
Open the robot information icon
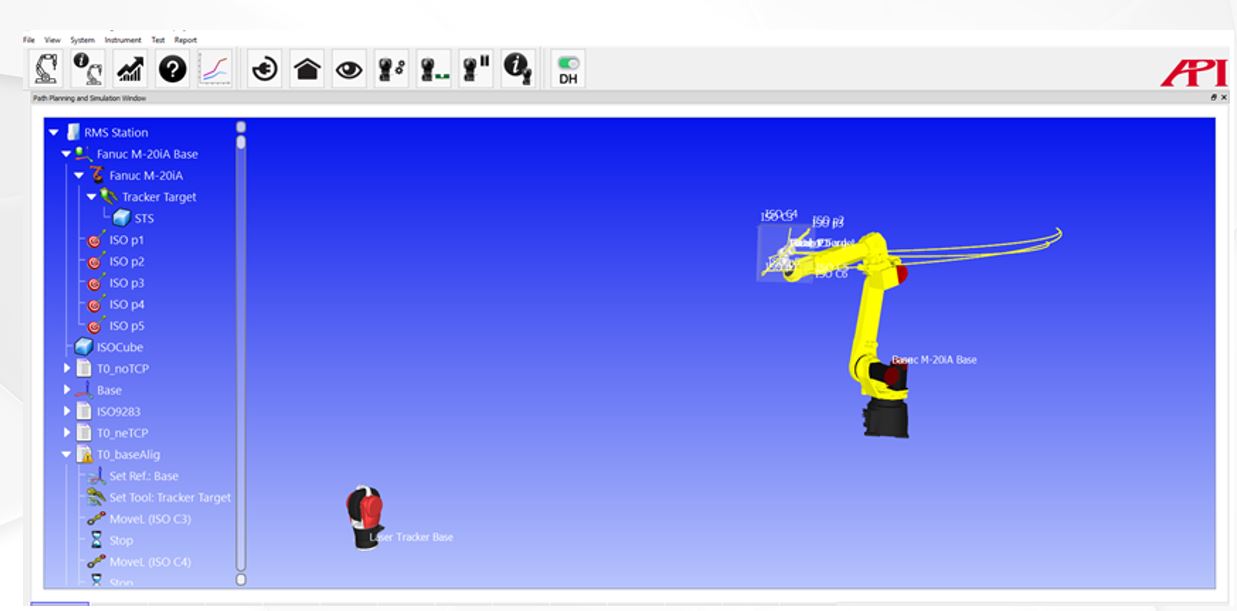[88, 68]
